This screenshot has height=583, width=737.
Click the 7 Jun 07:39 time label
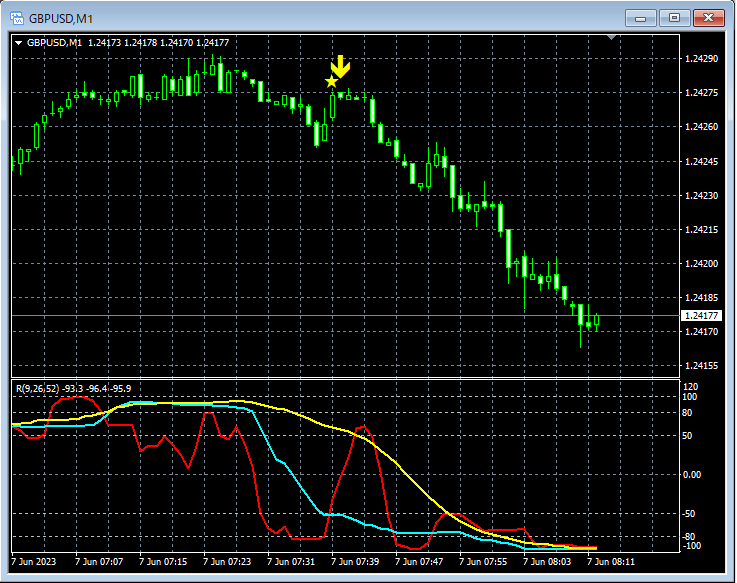click(355, 562)
